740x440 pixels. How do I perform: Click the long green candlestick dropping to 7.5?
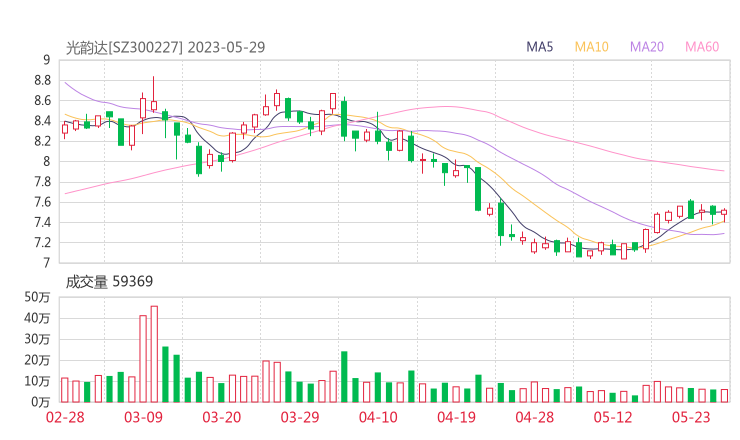(478, 189)
